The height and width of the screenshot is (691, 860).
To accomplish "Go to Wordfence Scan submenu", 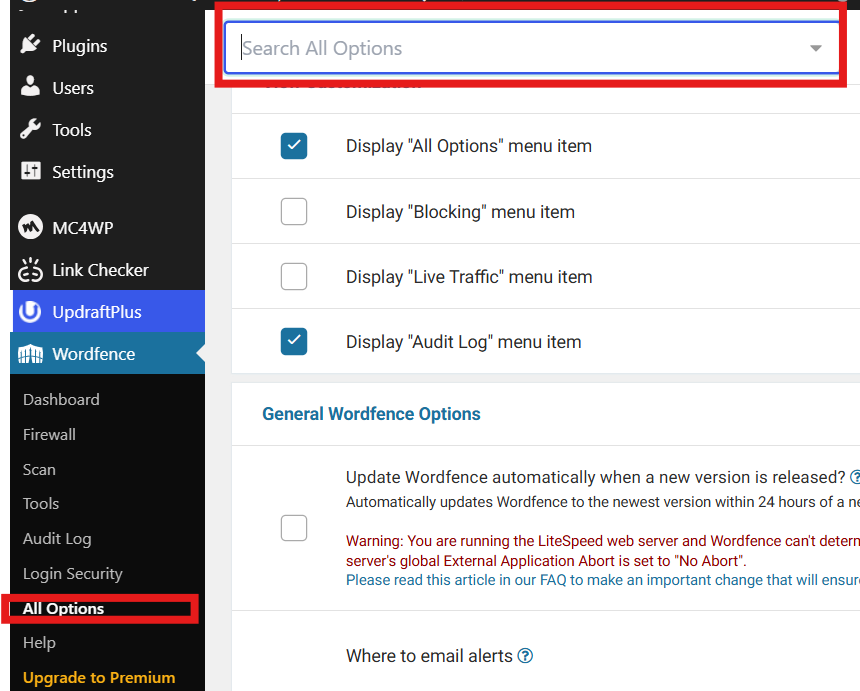I will [x=39, y=469].
